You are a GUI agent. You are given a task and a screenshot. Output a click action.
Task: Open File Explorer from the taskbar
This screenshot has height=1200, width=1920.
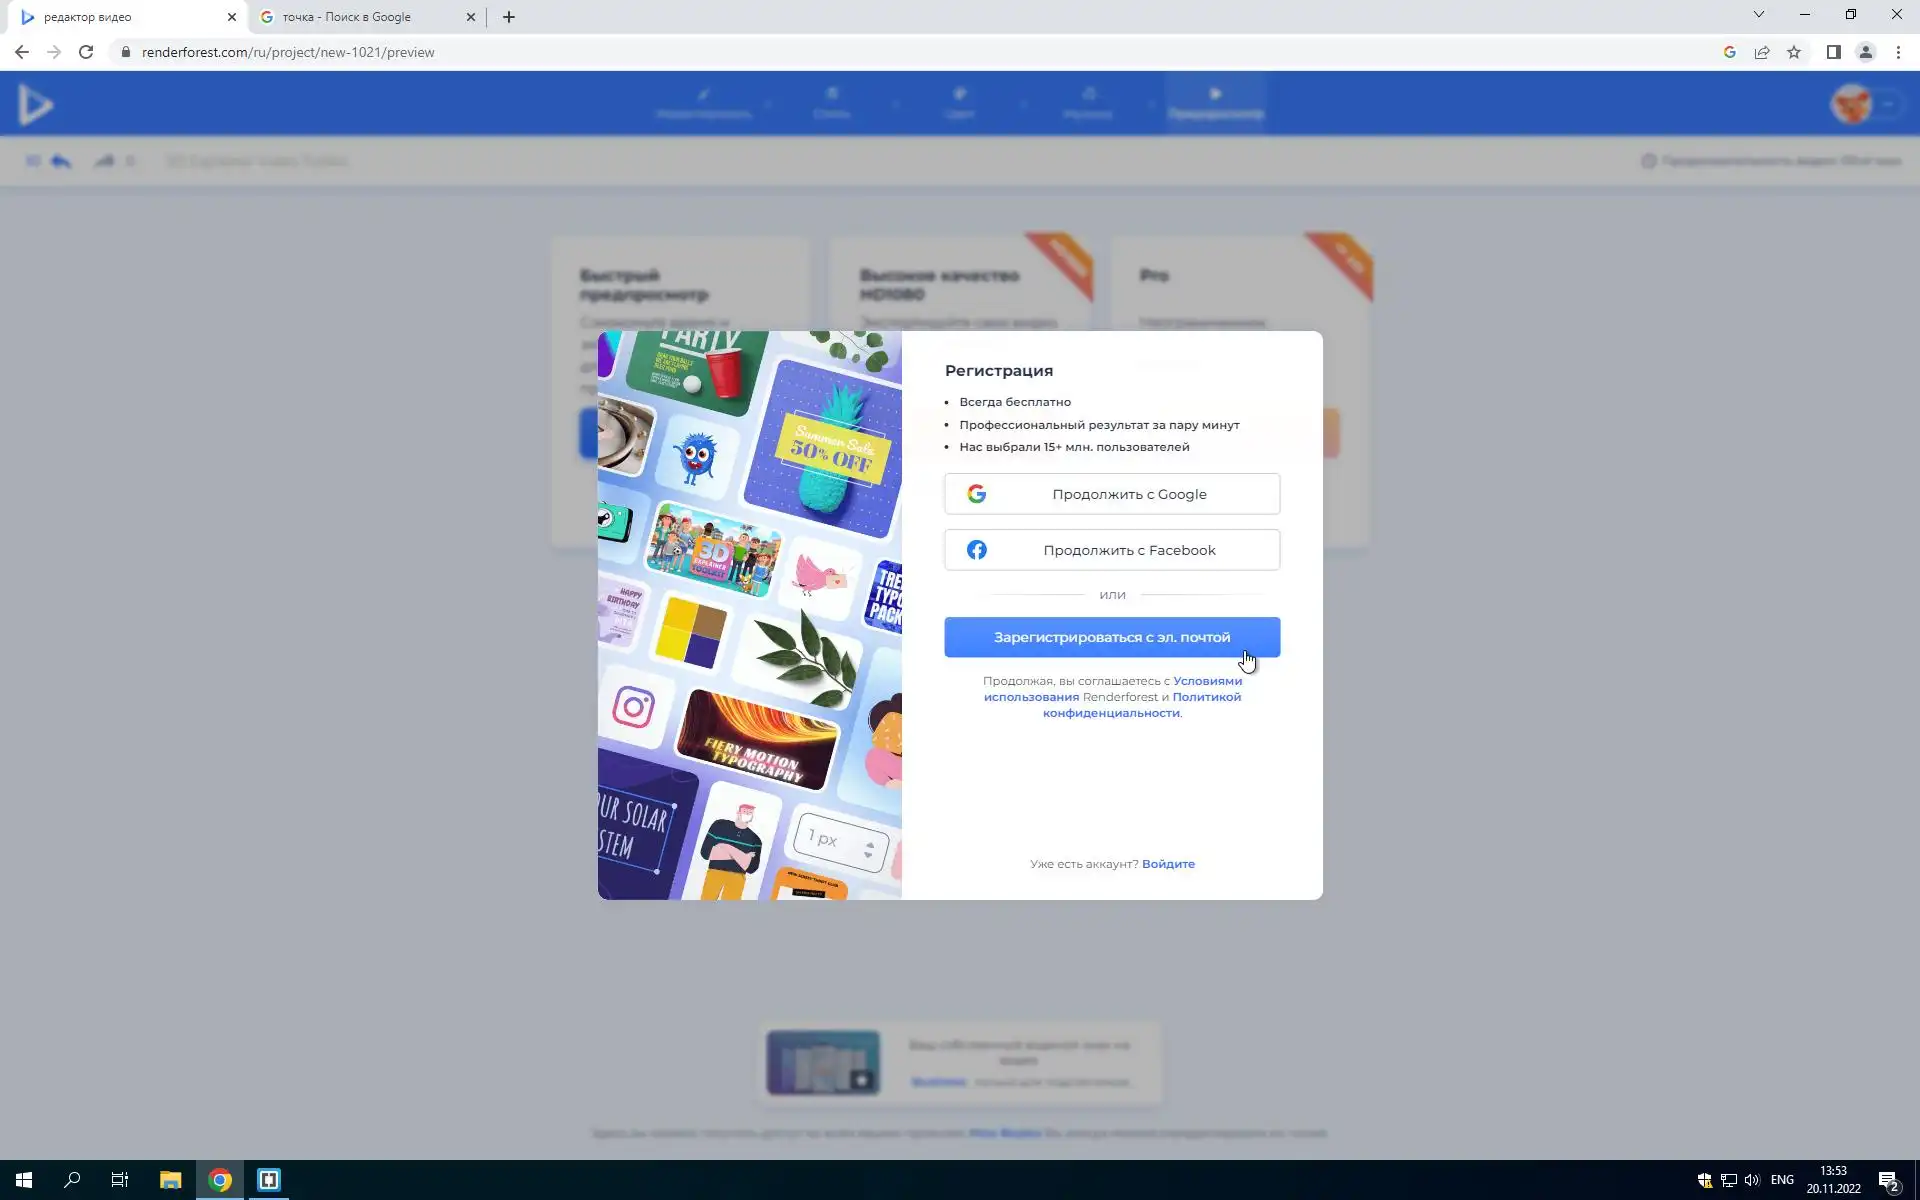pyautogui.click(x=170, y=1180)
